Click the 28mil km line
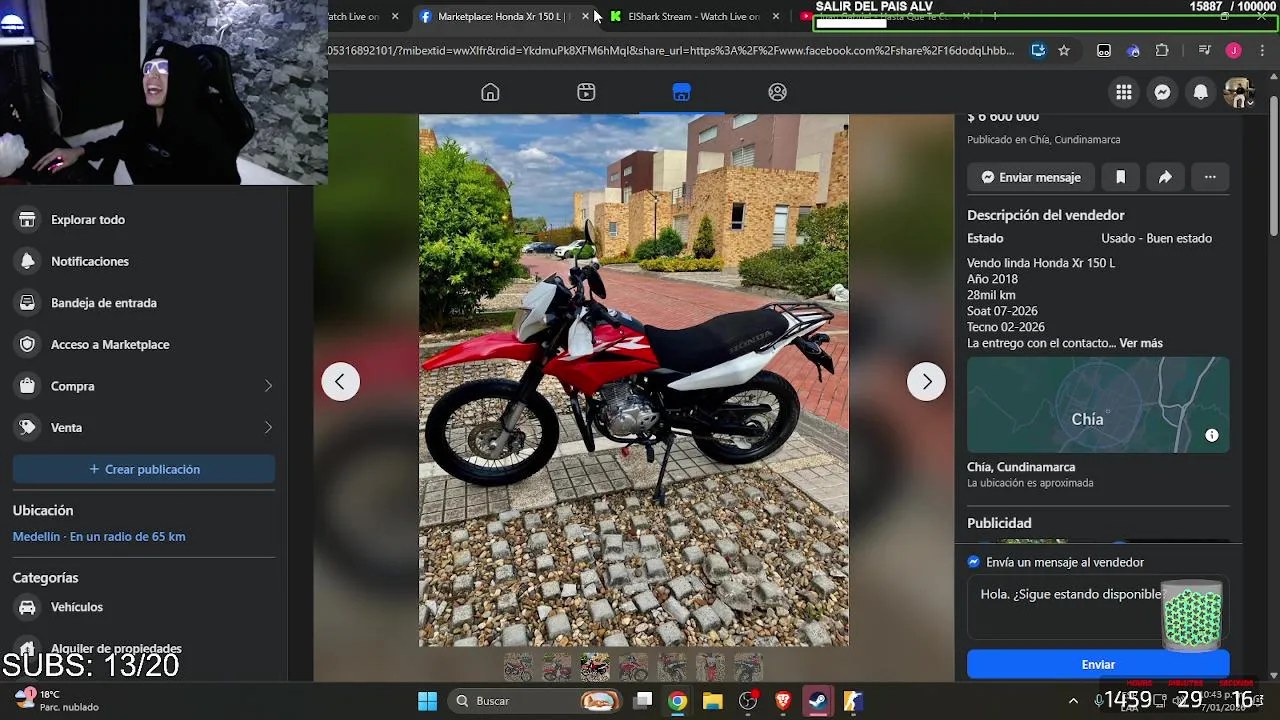 pos(991,295)
